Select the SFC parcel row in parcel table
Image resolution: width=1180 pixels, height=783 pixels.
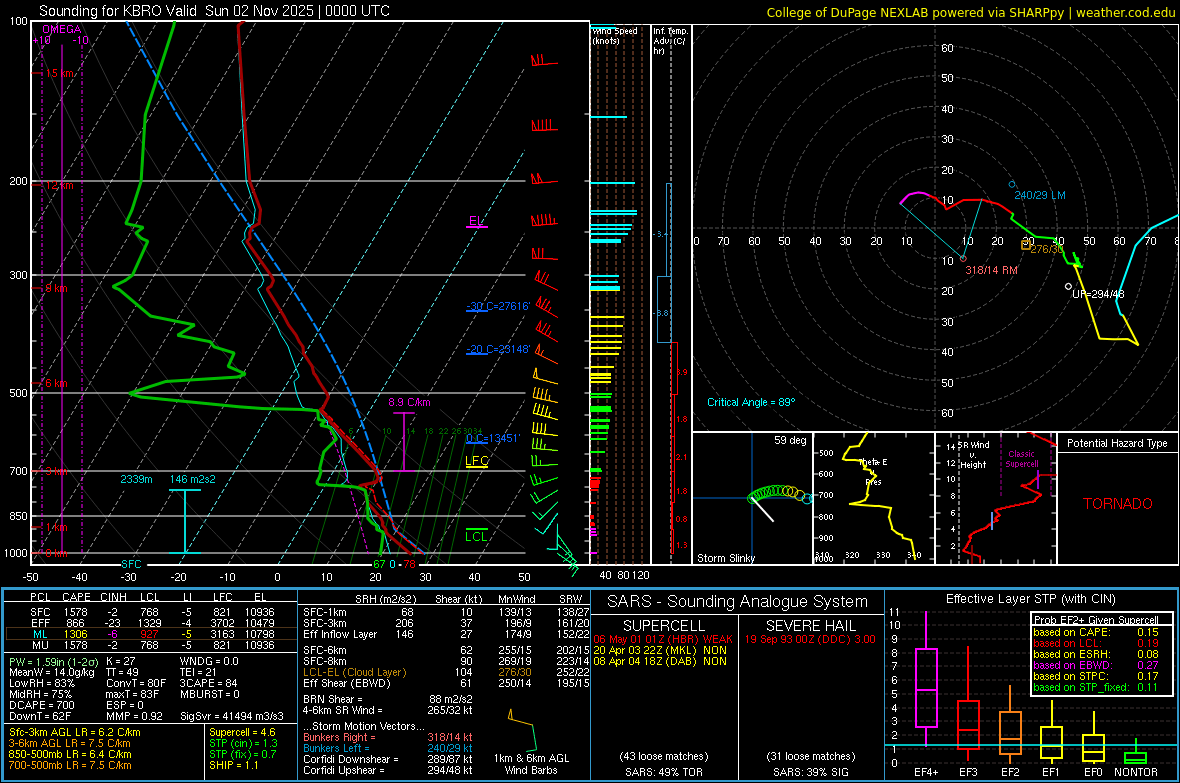[x=151, y=612]
